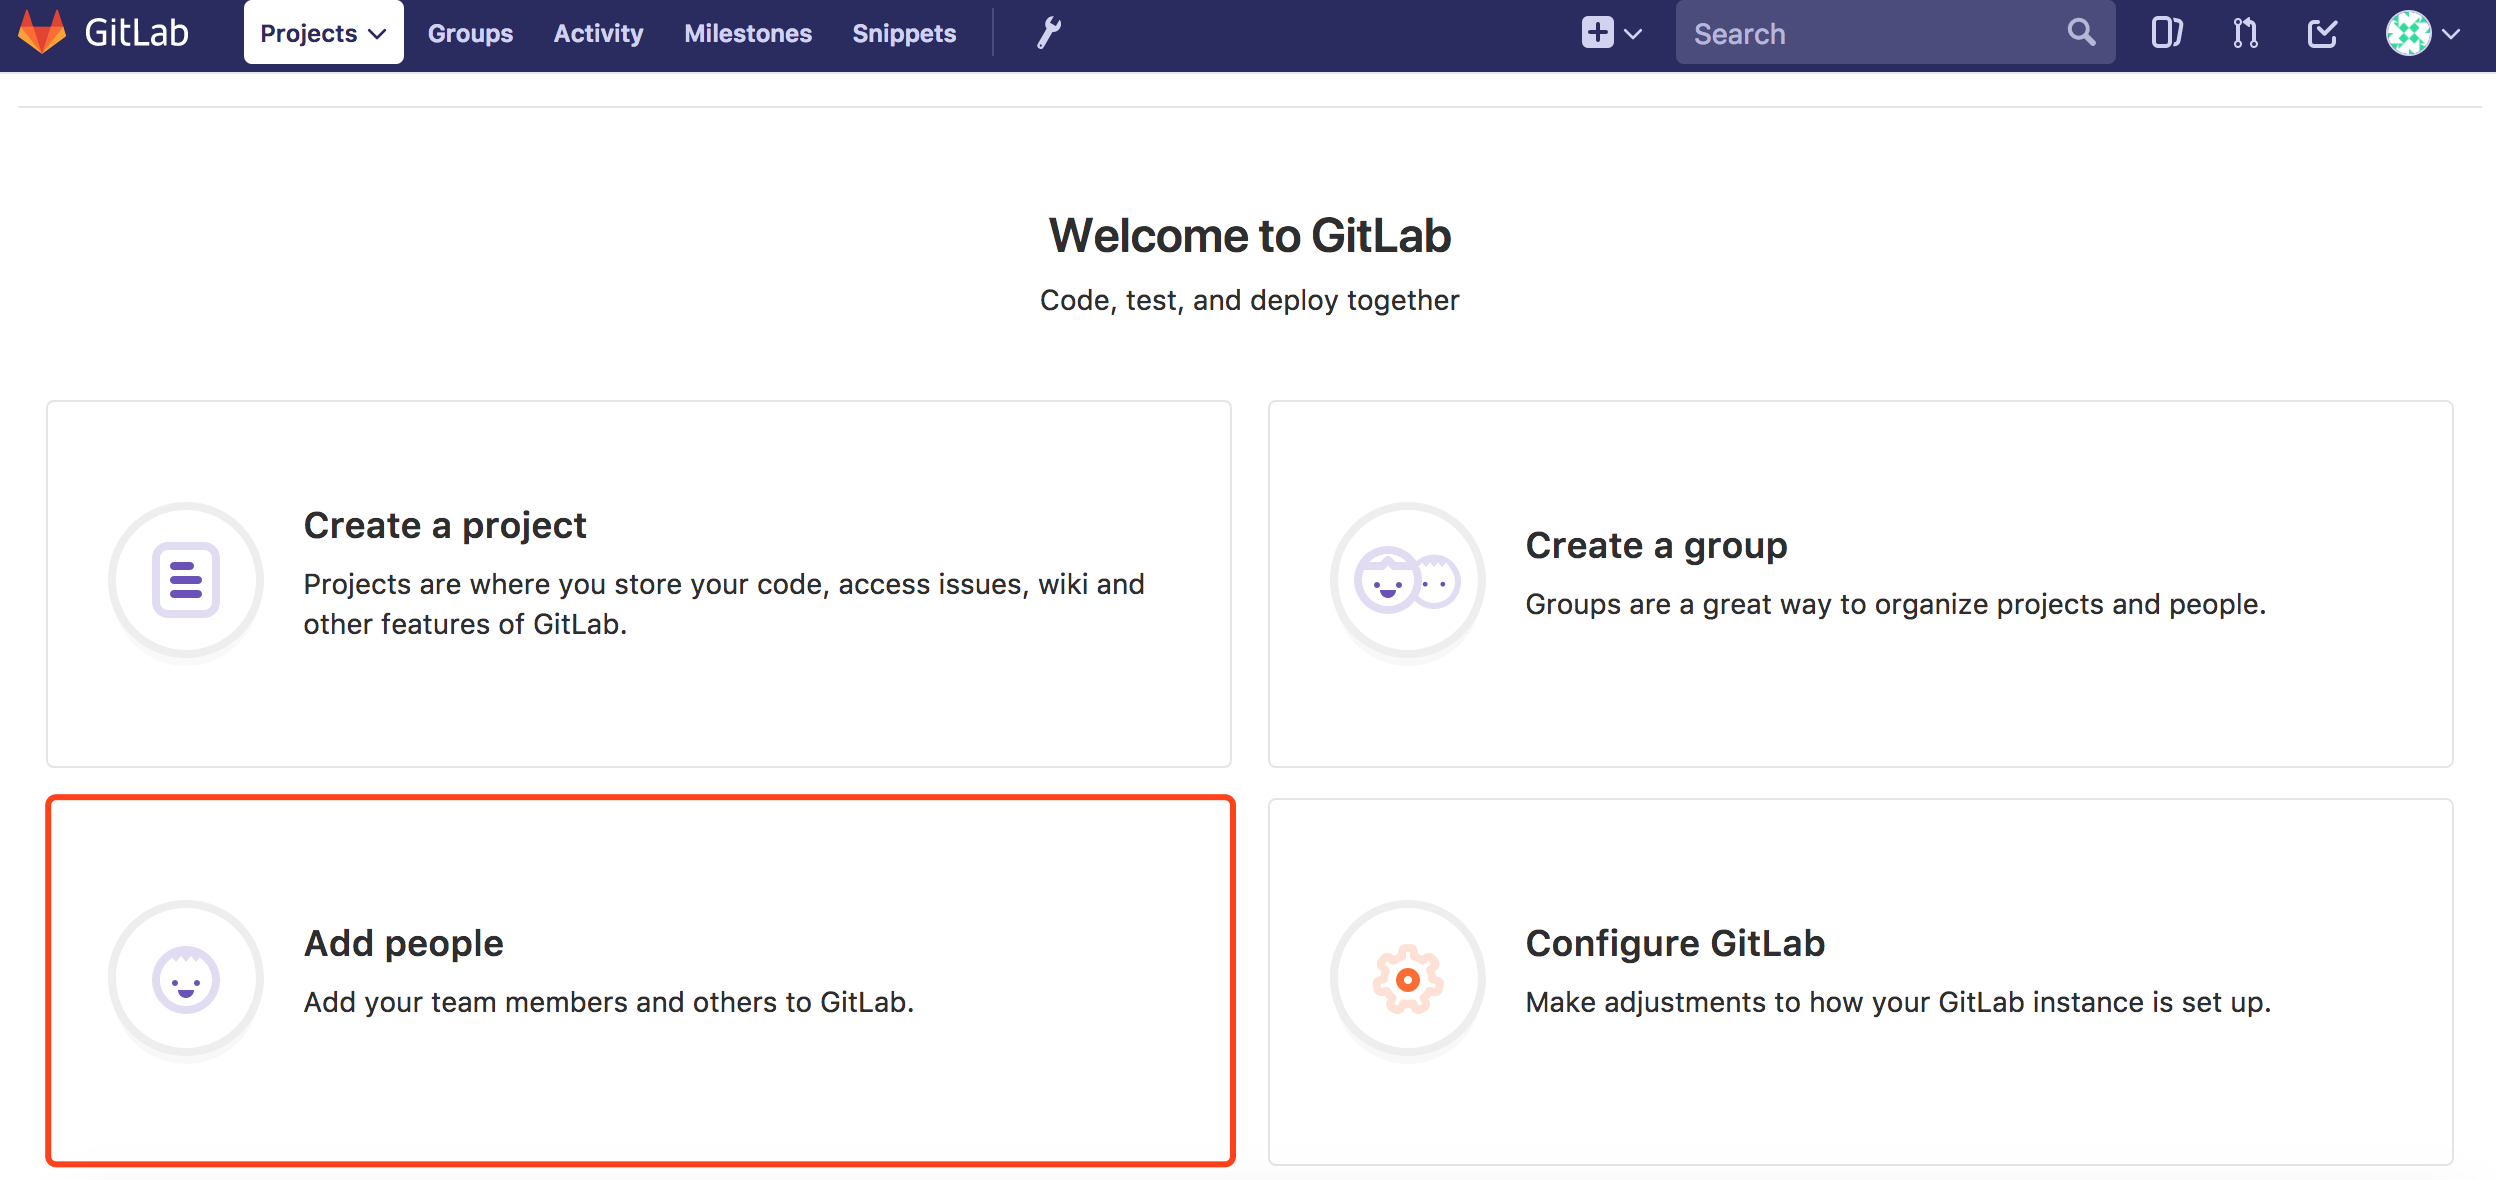Open the admin area wrench icon
Screen dimensions: 2496x1180
(x=1048, y=33)
